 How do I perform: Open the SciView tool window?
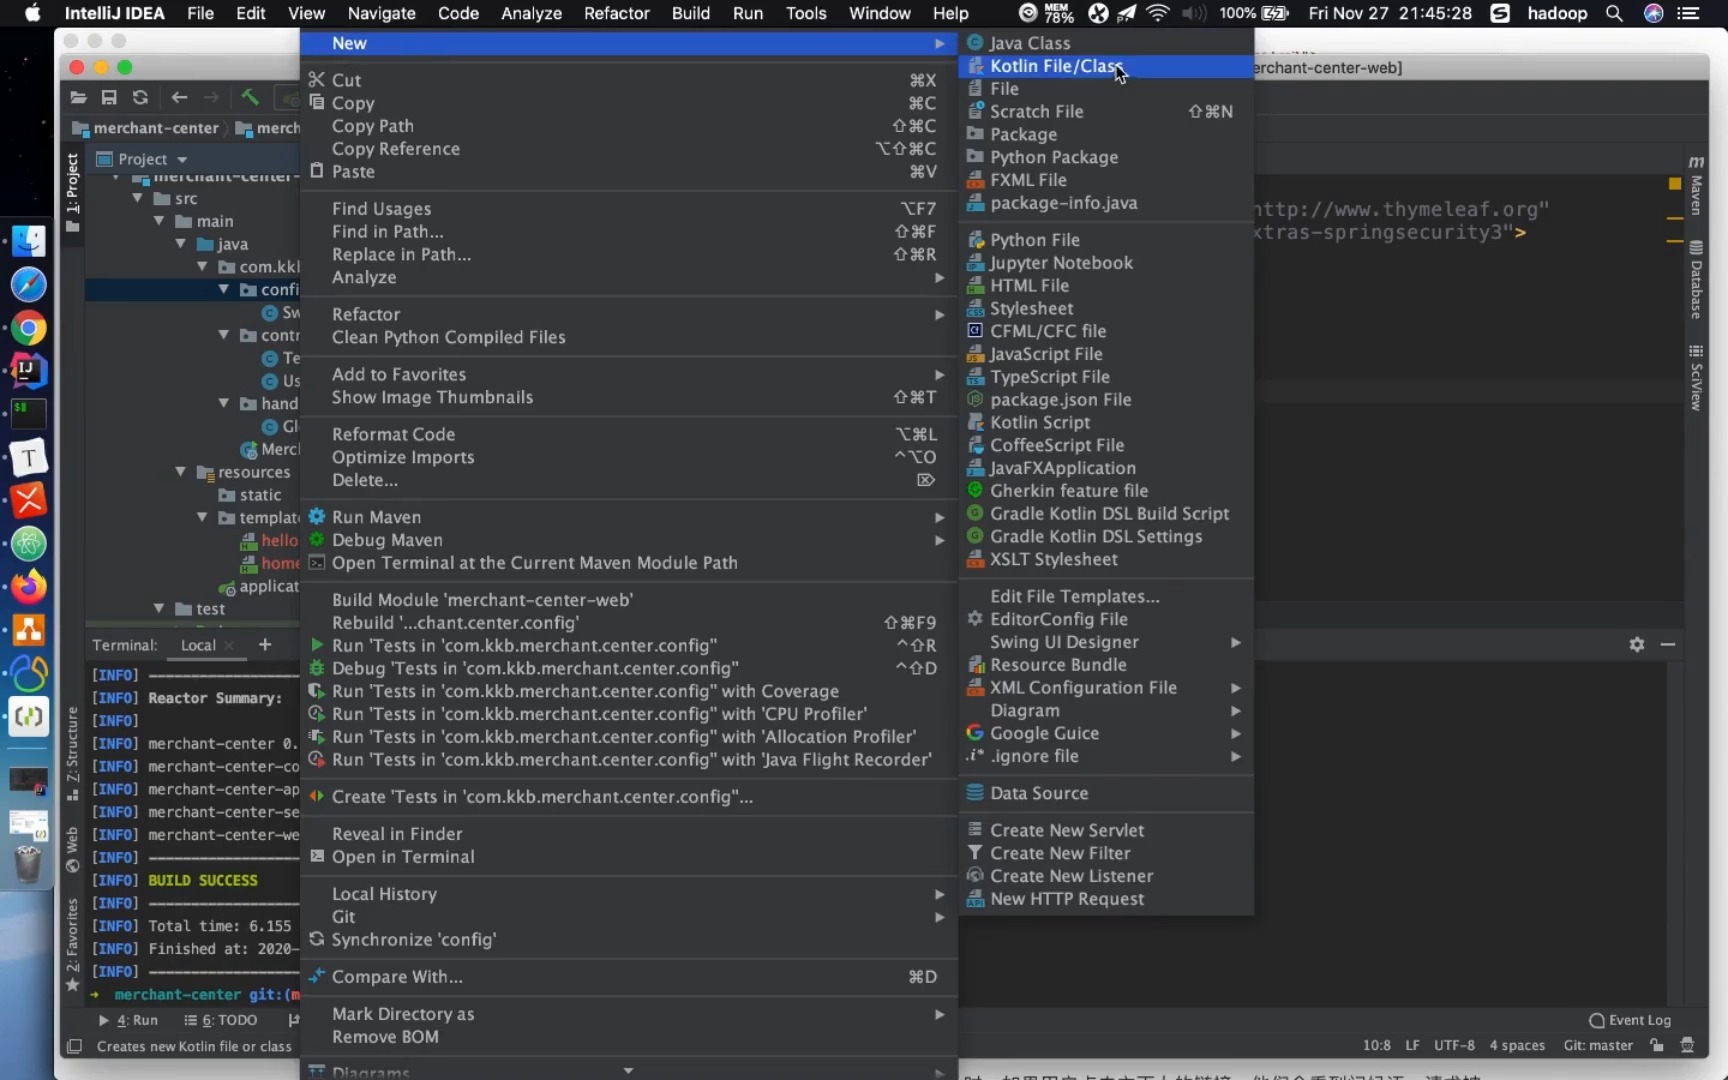point(1696,378)
